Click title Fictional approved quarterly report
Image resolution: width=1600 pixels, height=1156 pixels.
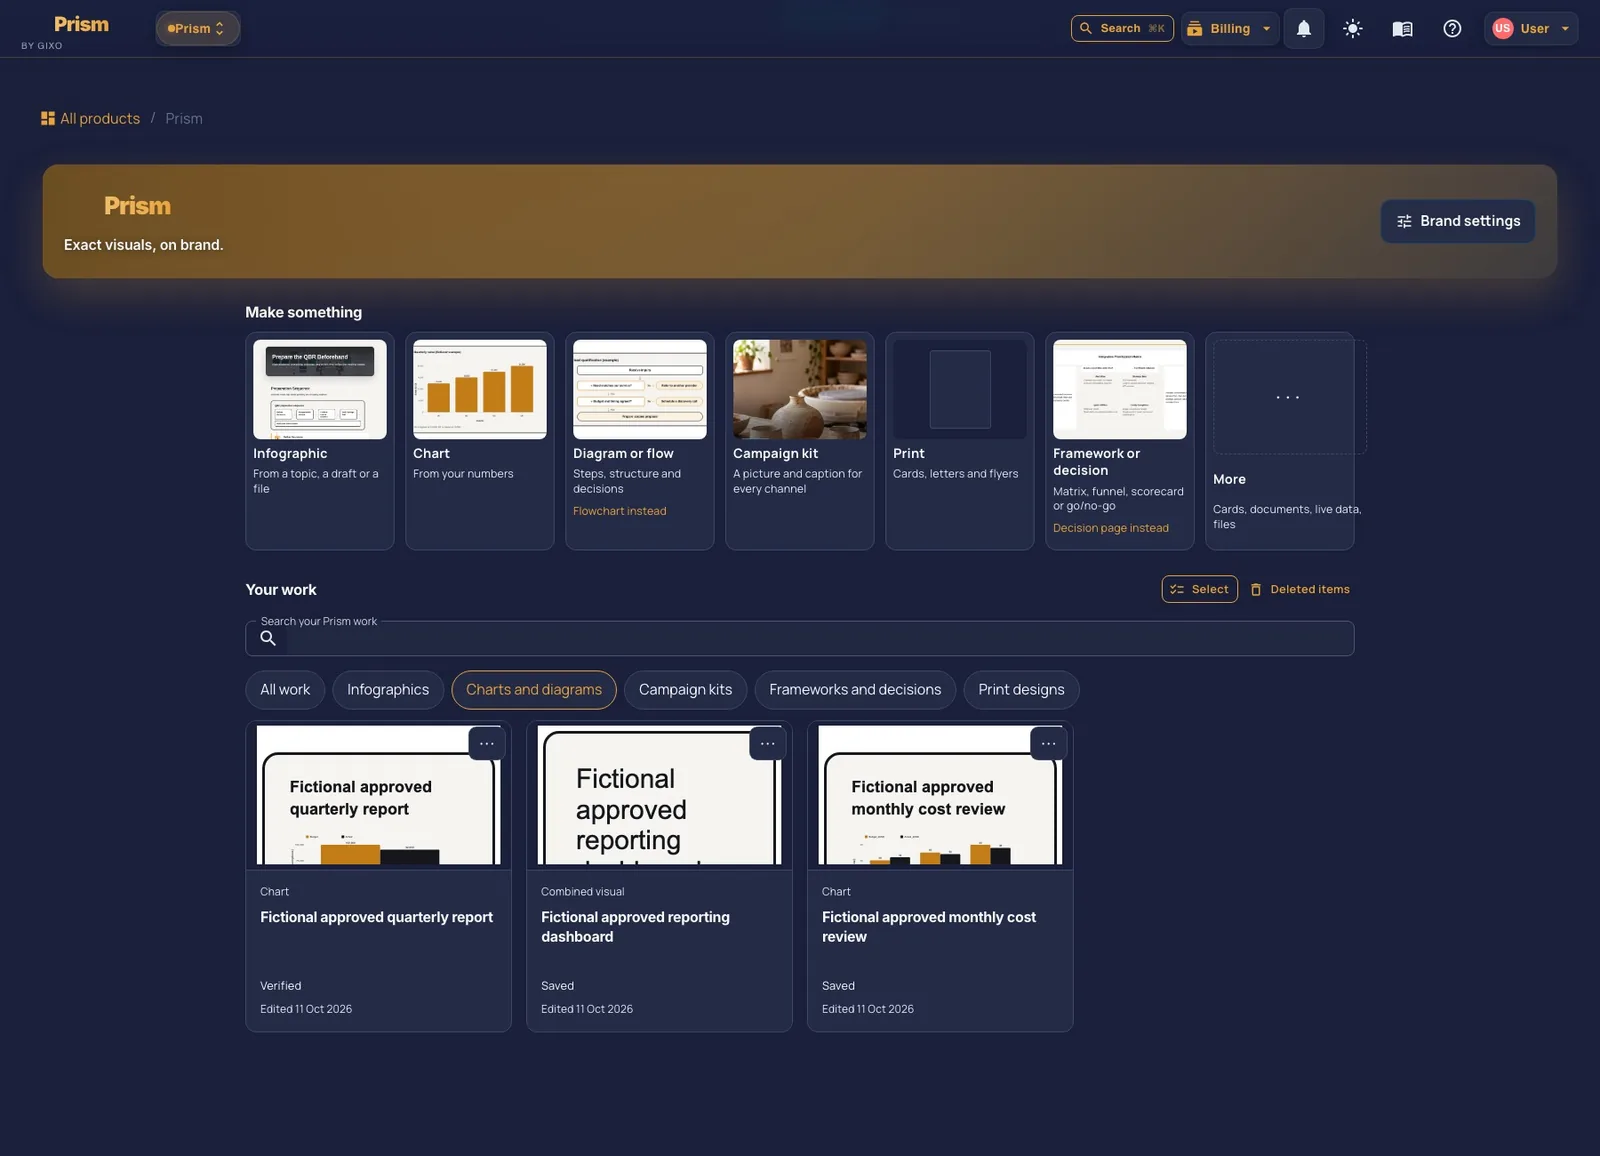coord(377,918)
